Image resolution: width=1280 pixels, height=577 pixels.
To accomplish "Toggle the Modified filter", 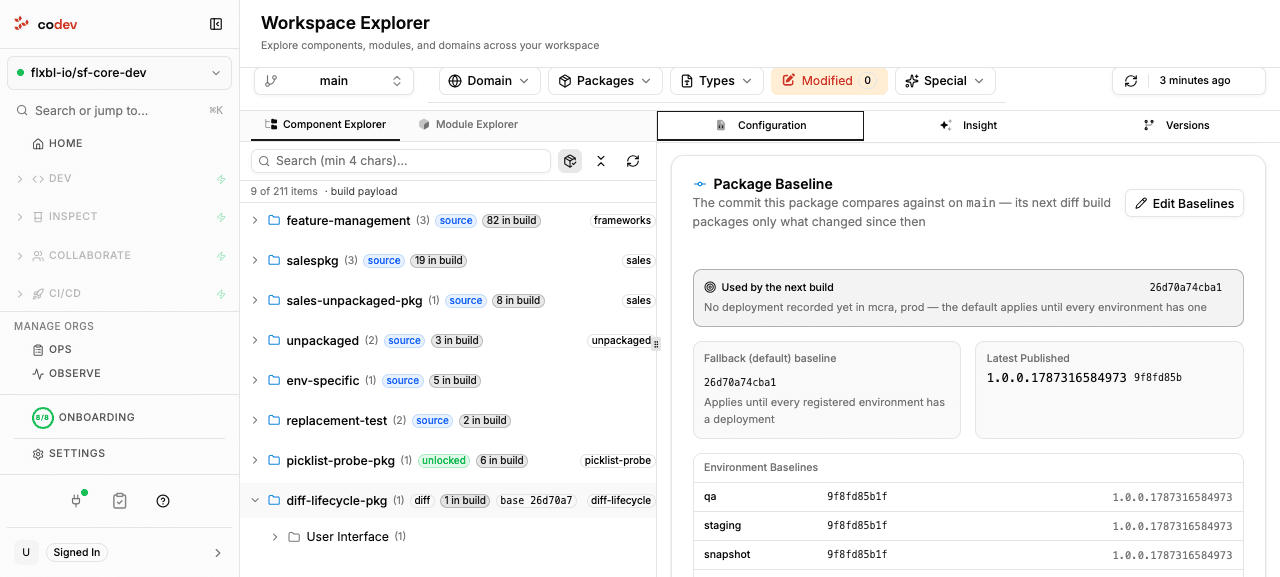I will [x=829, y=81].
